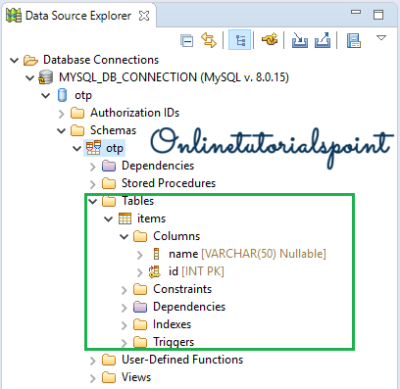This screenshot has width=400, height=389.
Task: Collapse the MYSQL_DB_CONNECTION node
Action: point(30,78)
